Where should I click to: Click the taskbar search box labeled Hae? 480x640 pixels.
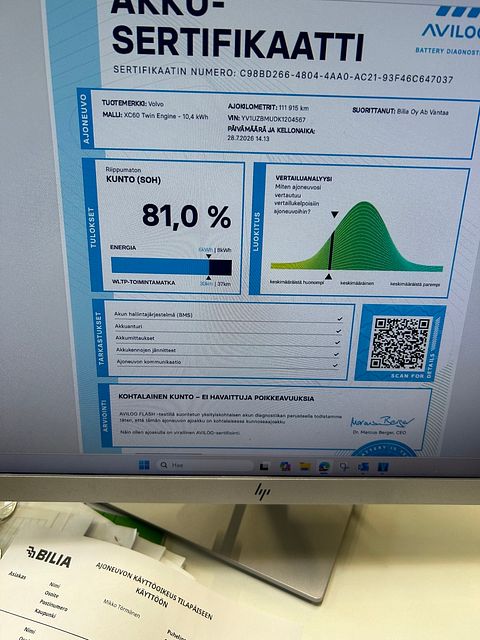205,465
